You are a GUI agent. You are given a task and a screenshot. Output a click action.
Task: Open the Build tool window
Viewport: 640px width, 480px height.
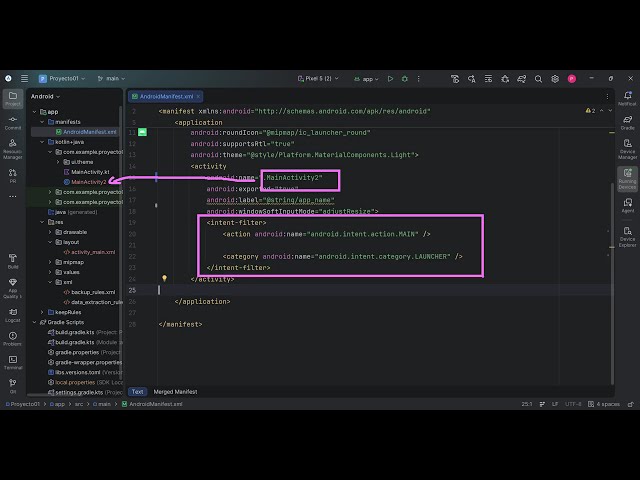[13, 261]
